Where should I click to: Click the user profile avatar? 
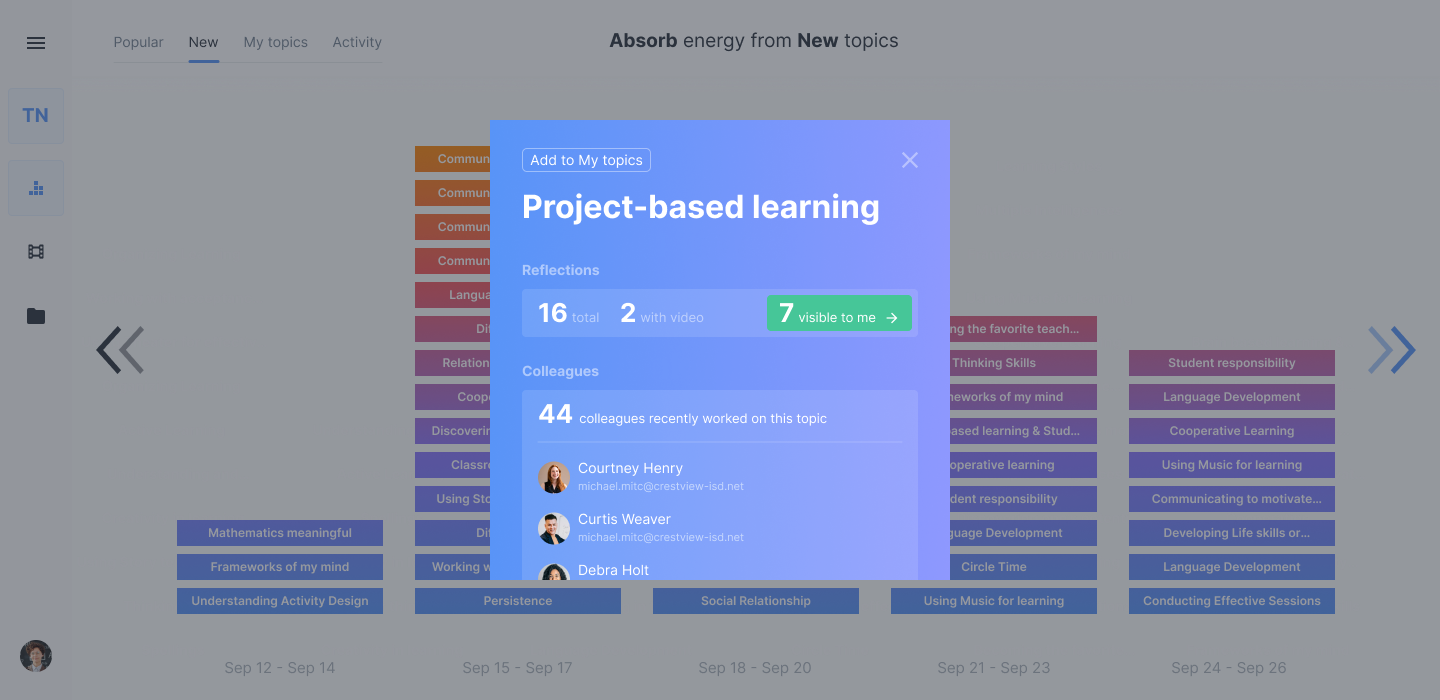[36, 656]
